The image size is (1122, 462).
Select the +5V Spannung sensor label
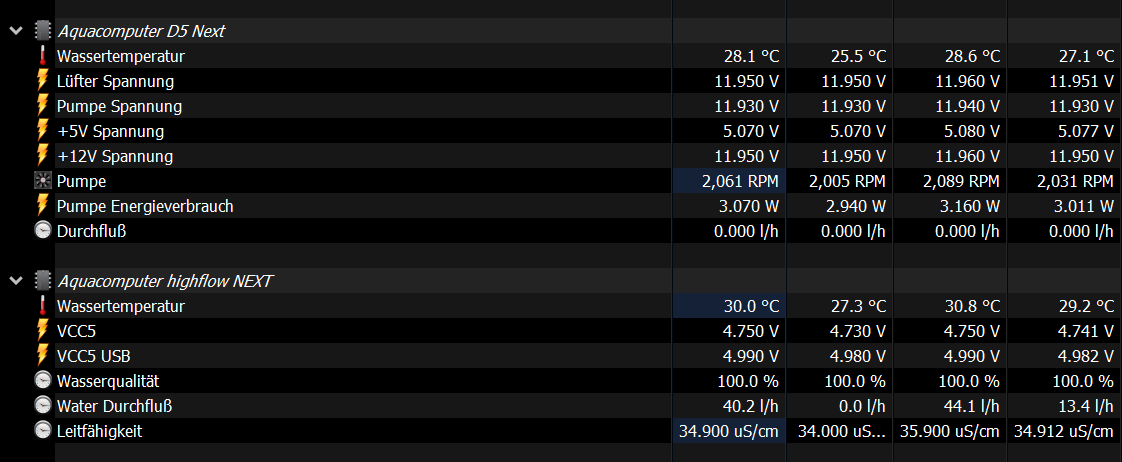coord(110,132)
